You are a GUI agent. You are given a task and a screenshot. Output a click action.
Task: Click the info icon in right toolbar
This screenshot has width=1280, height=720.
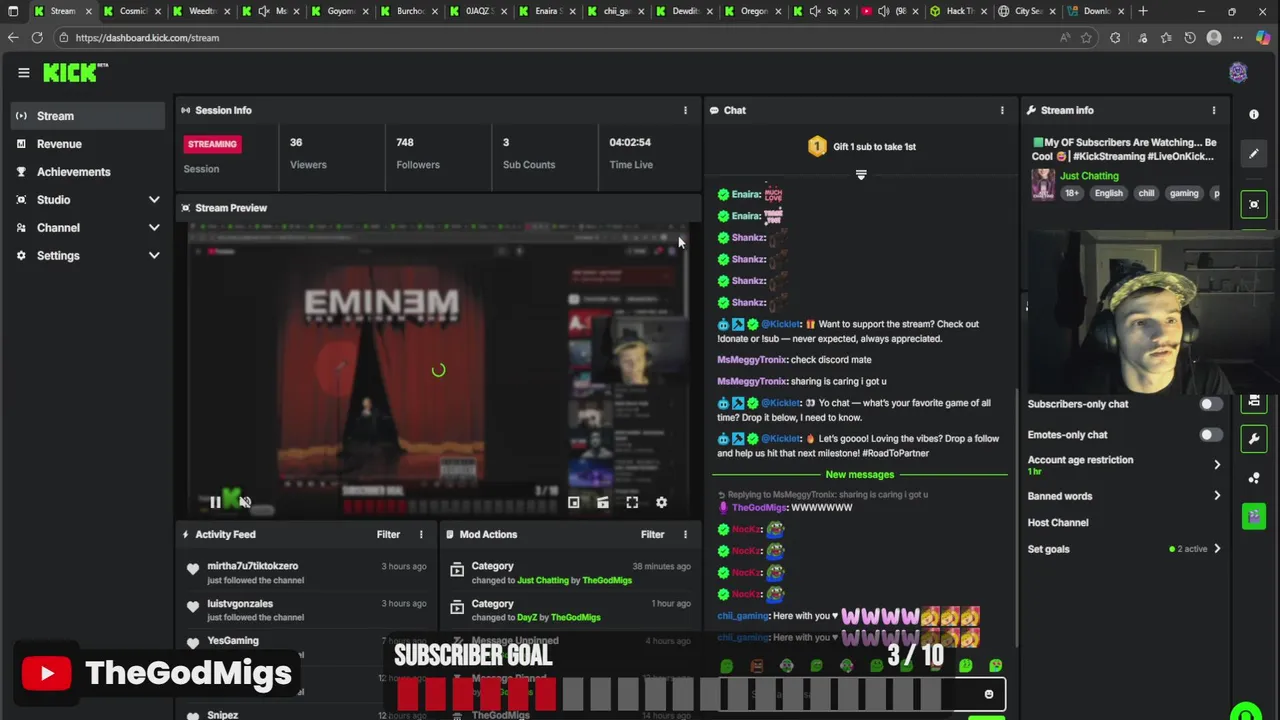tap(1254, 114)
